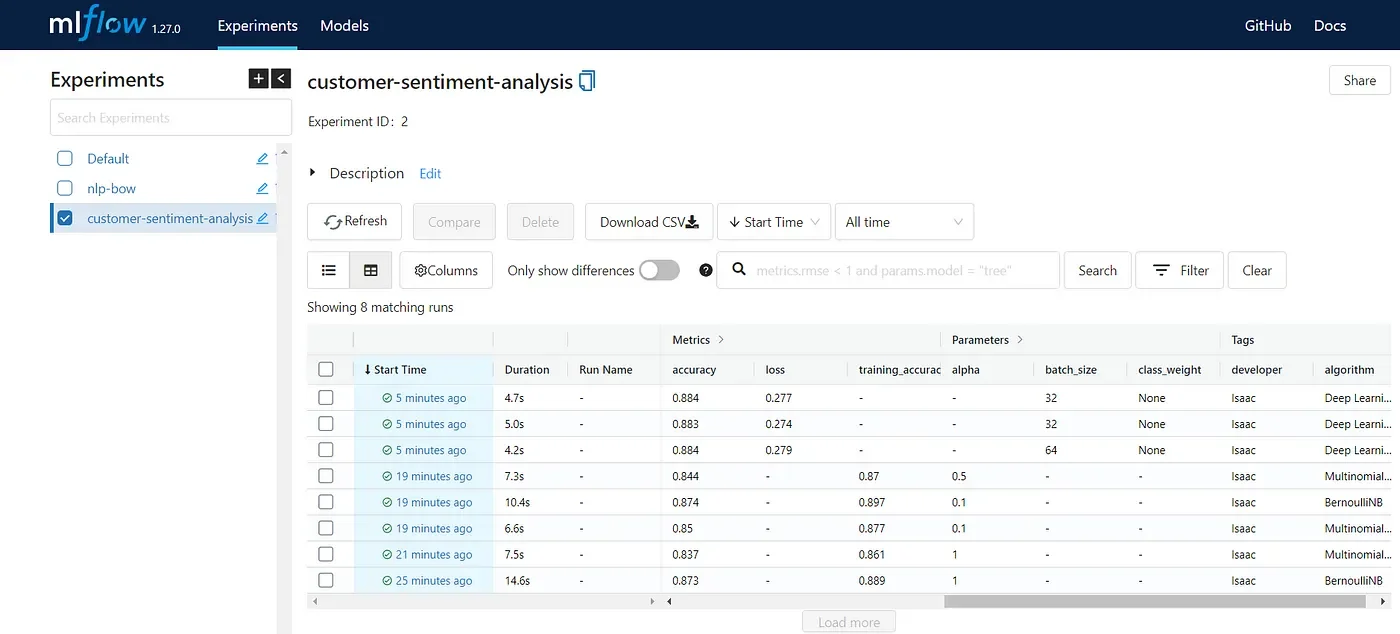Click the Download CSV button
The width and height of the screenshot is (1400, 634).
coord(649,222)
